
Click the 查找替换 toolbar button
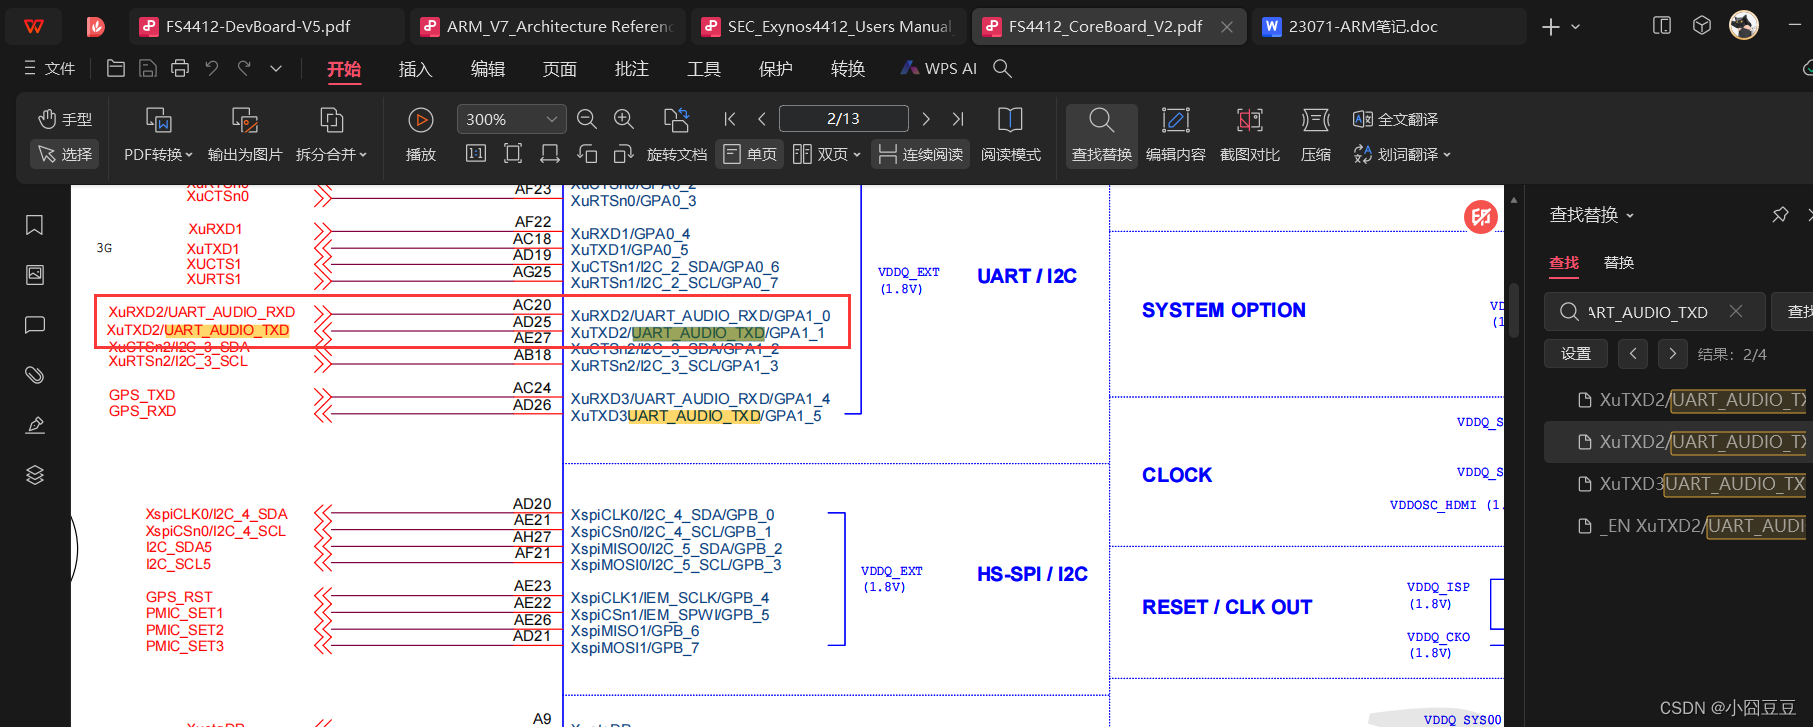point(1102,135)
